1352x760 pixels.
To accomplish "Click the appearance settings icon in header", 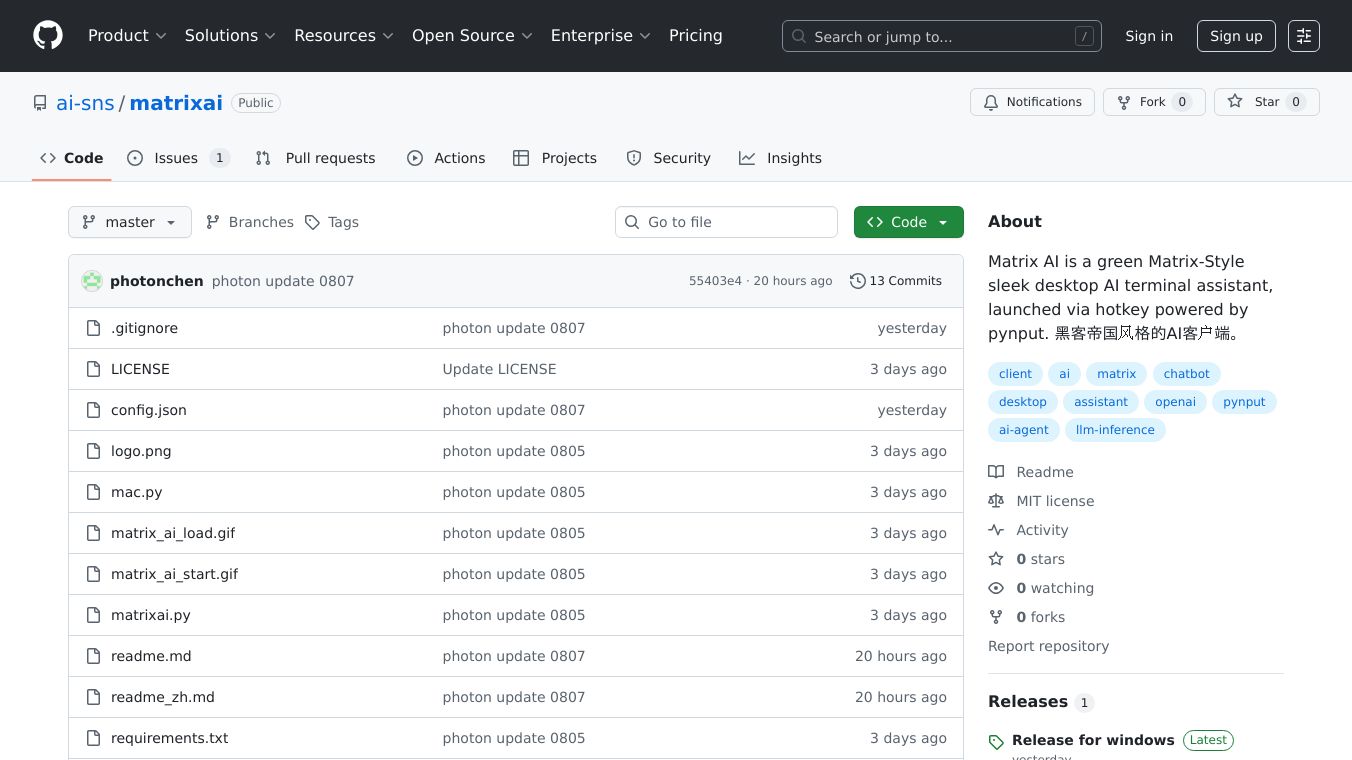I will click(x=1303, y=36).
